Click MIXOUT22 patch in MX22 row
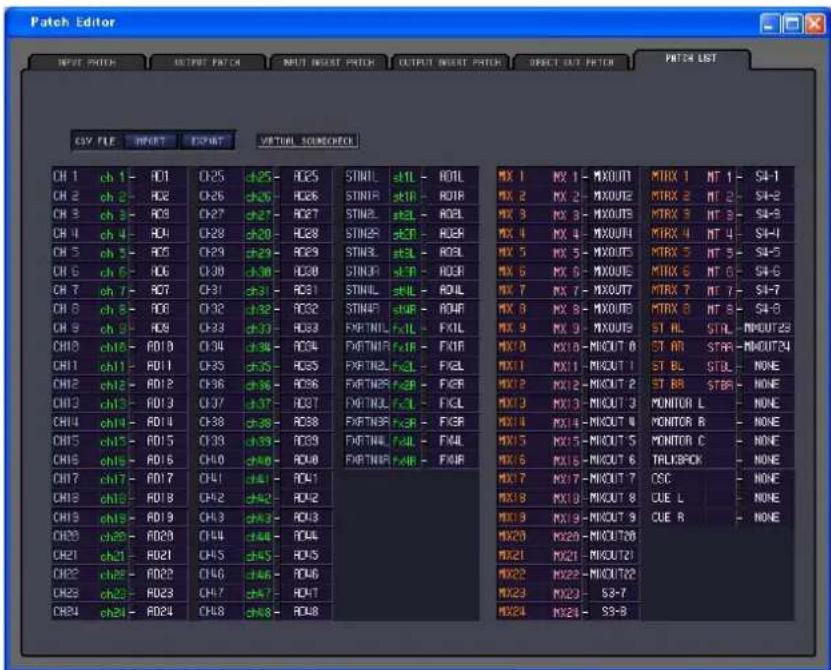This screenshot has width=831, height=670. click(x=613, y=574)
